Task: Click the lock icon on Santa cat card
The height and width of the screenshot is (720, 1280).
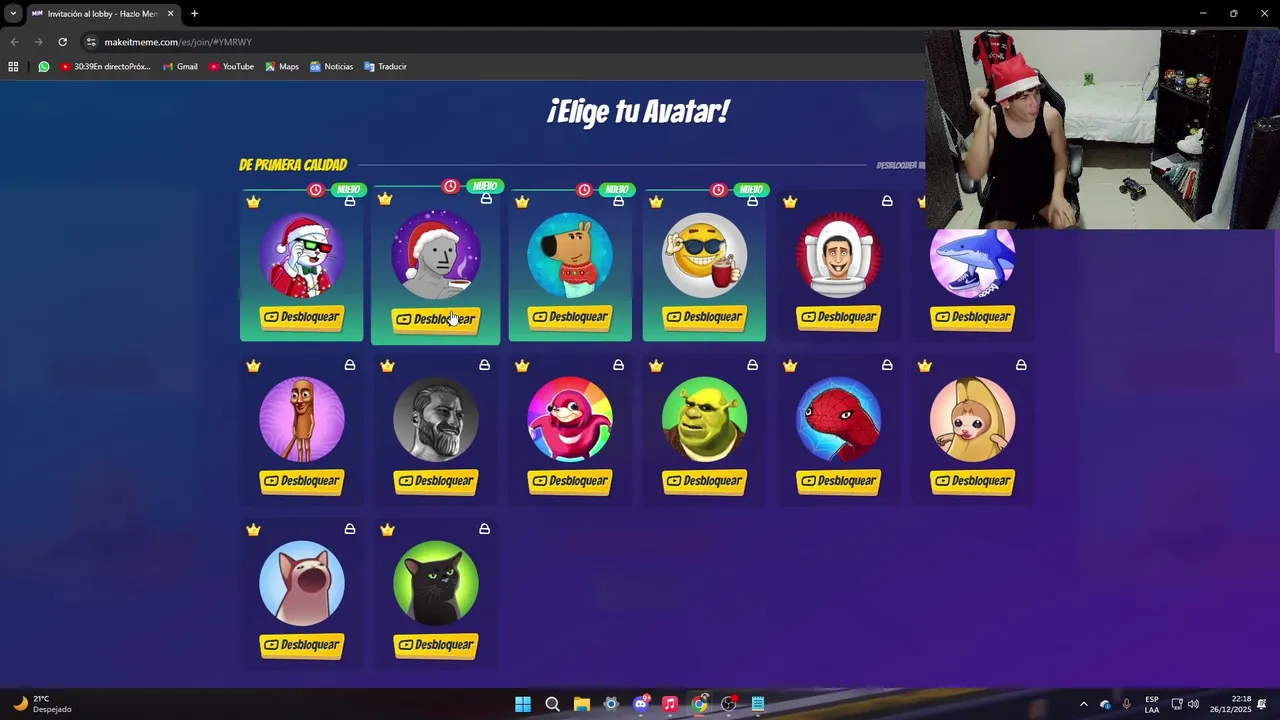Action: 350,201
